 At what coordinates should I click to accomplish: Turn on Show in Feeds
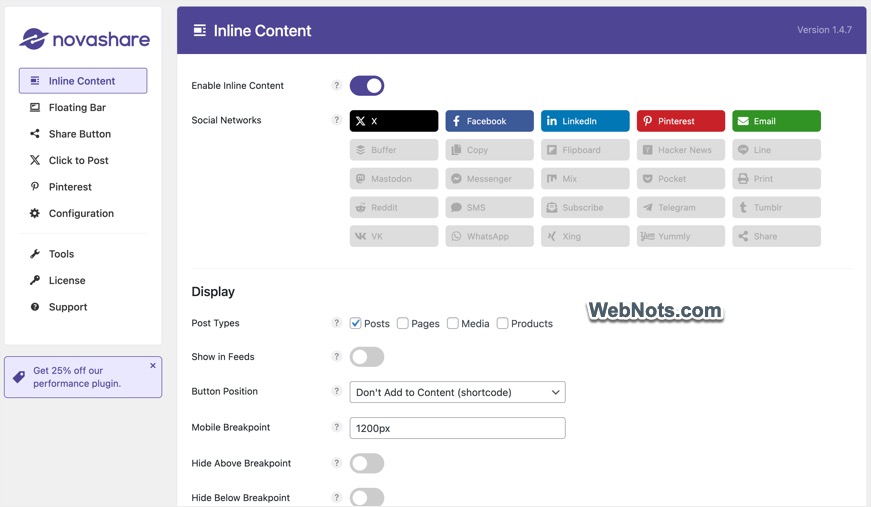(367, 357)
